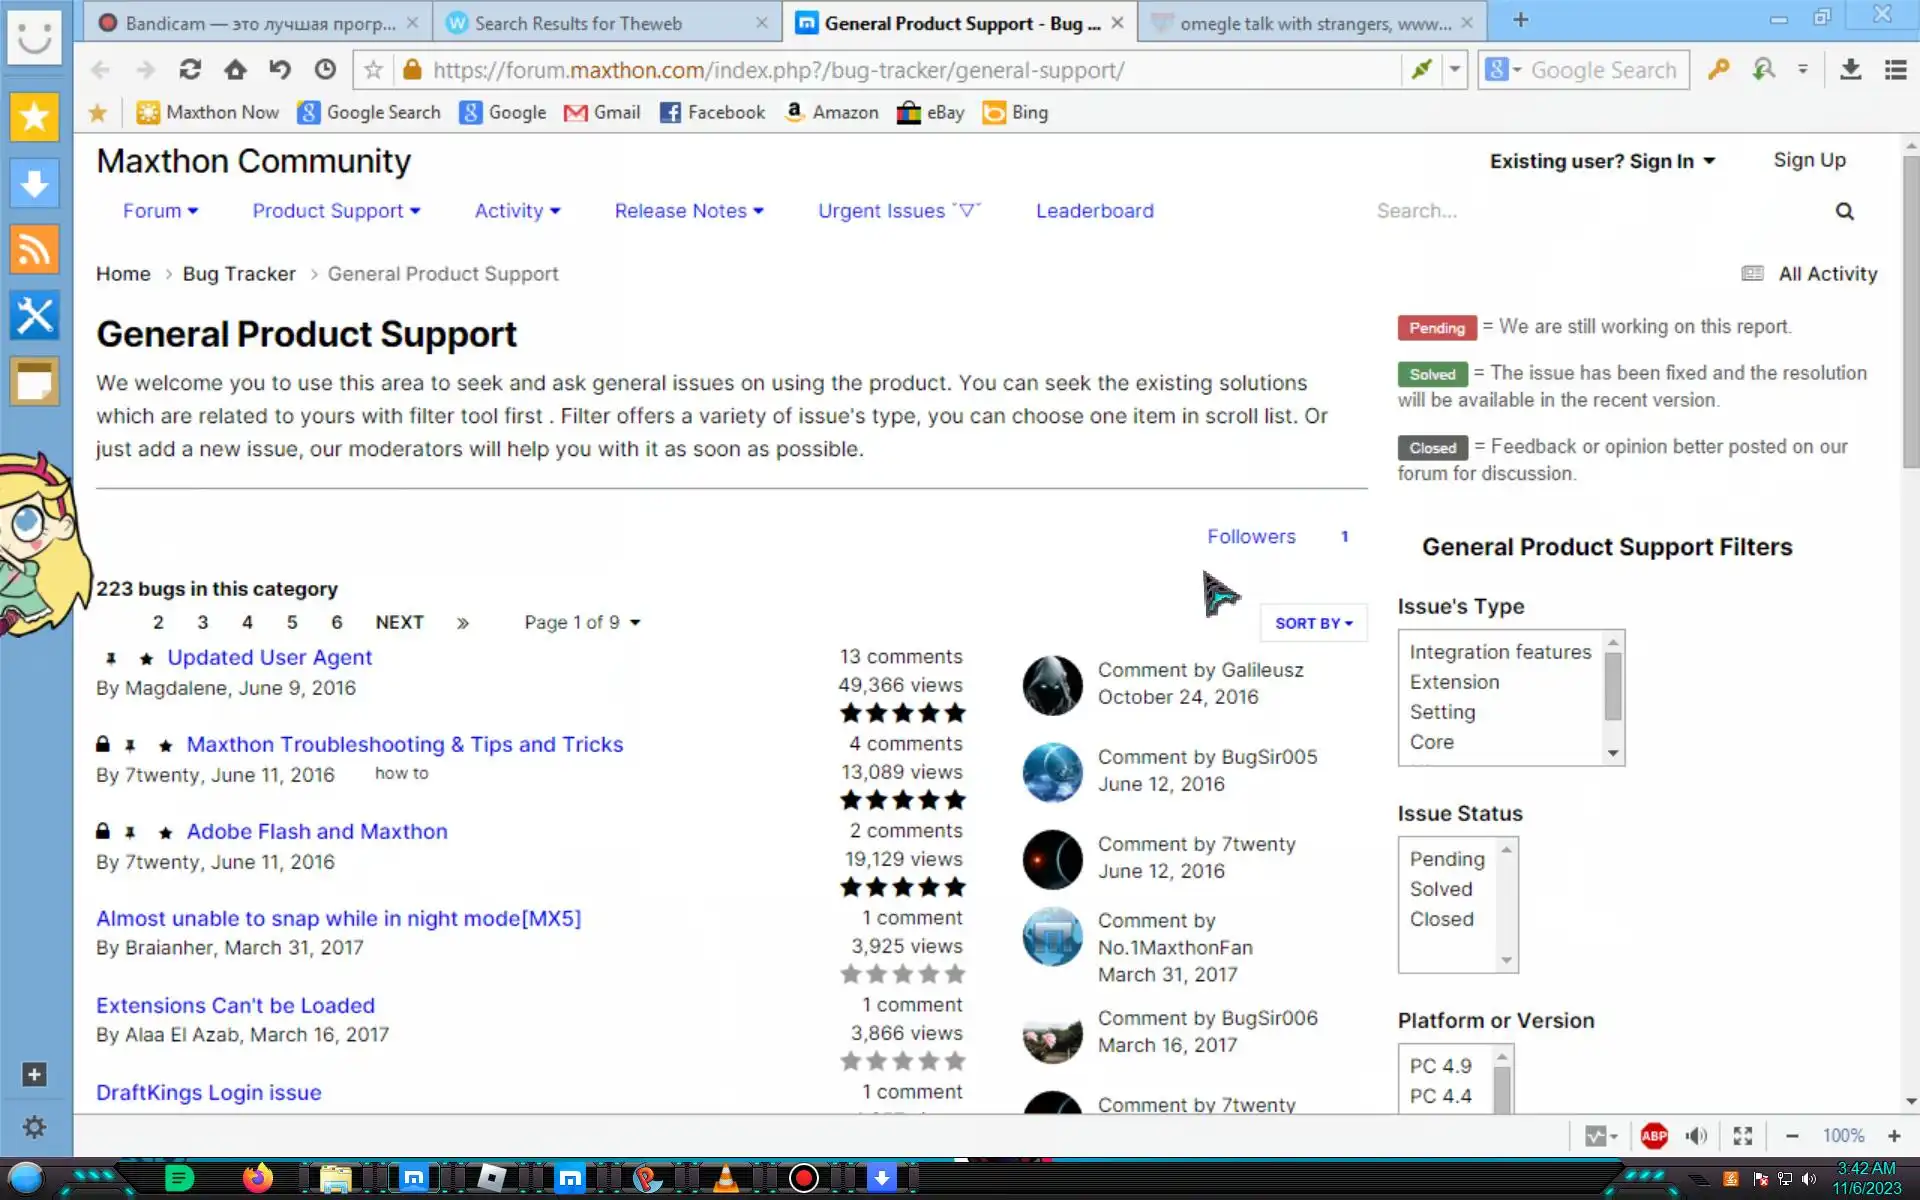Expand the Page 1 of 9 selector
Image resolution: width=1920 pixels, height=1200 pixels.
point(582,623)
